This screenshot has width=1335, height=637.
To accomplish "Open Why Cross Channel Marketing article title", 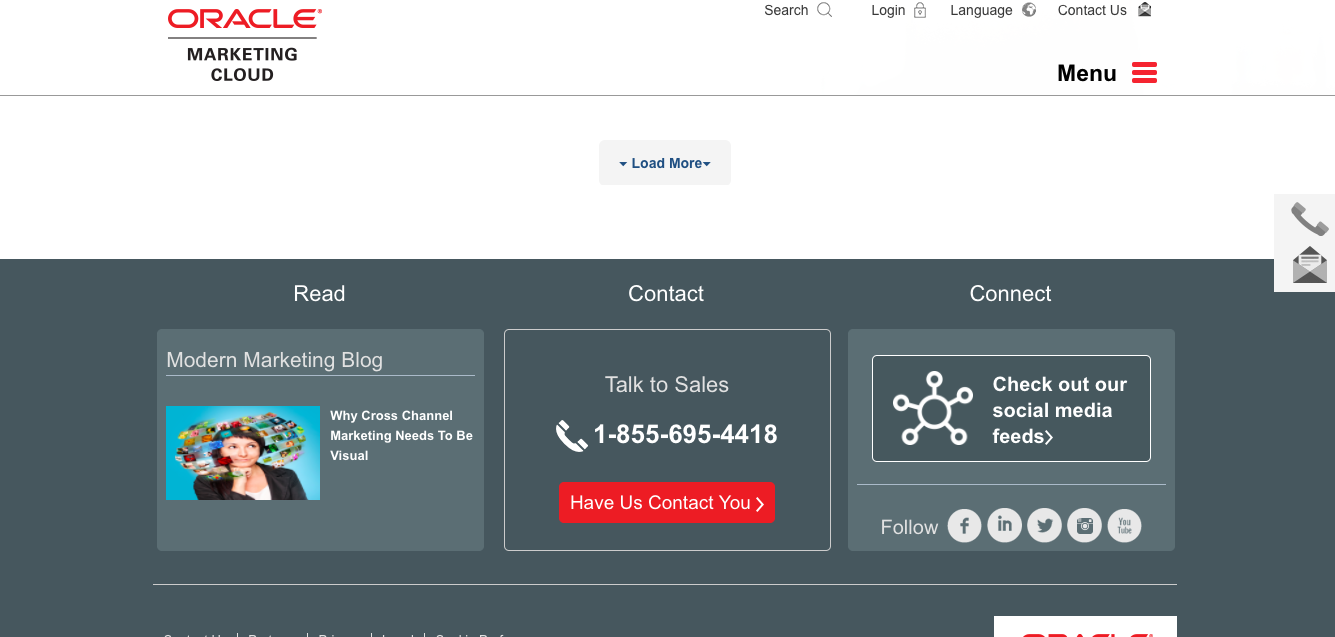I will click(x=402, y=435).
